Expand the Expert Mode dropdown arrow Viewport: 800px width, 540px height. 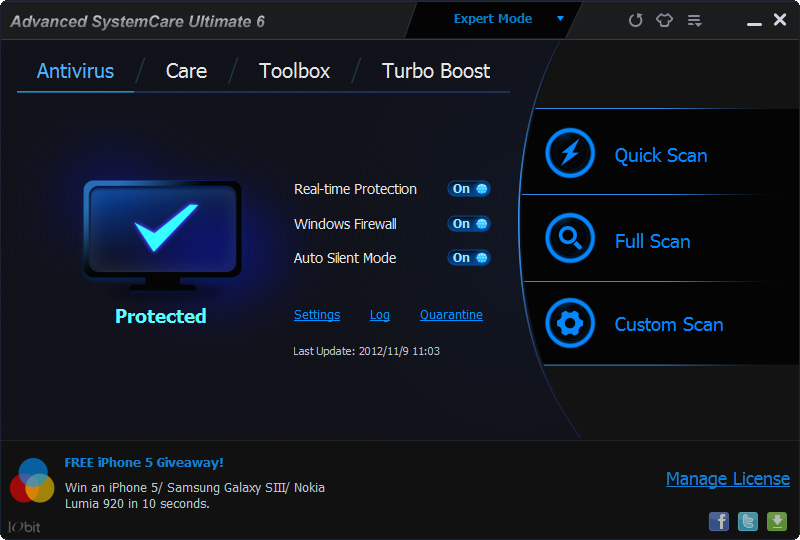coord(560,19)
